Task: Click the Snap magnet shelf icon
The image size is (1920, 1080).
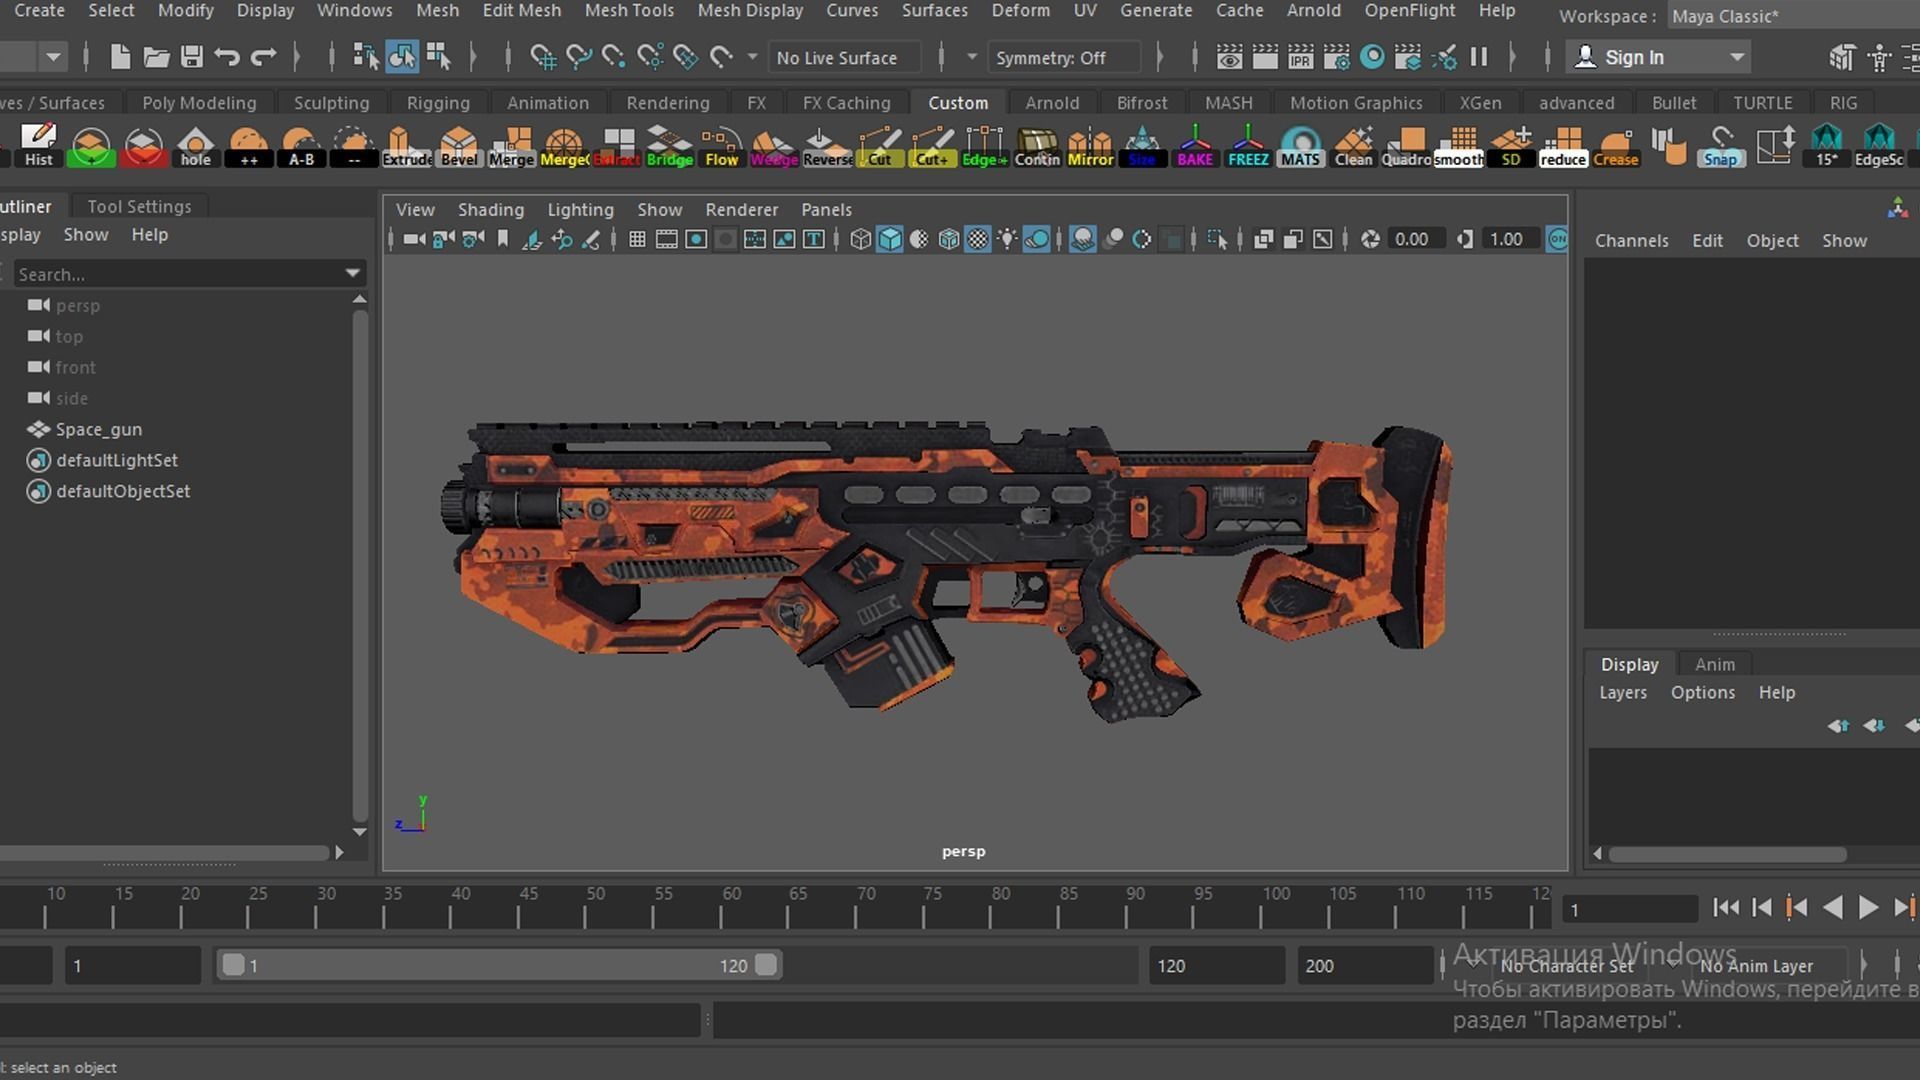Action: click(1720, 146)
